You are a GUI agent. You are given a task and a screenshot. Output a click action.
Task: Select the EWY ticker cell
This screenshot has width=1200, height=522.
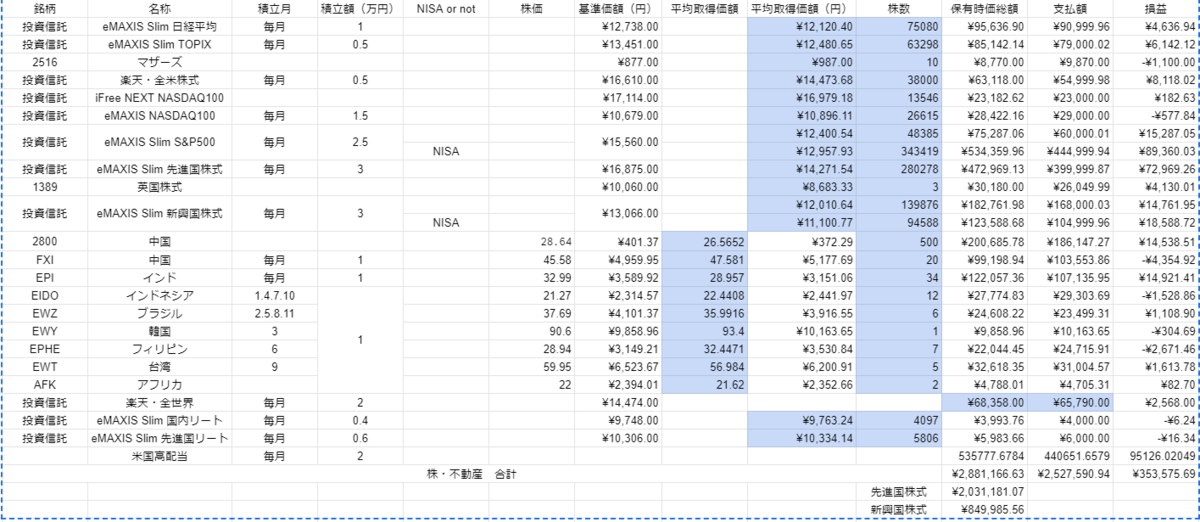[45, 331]
